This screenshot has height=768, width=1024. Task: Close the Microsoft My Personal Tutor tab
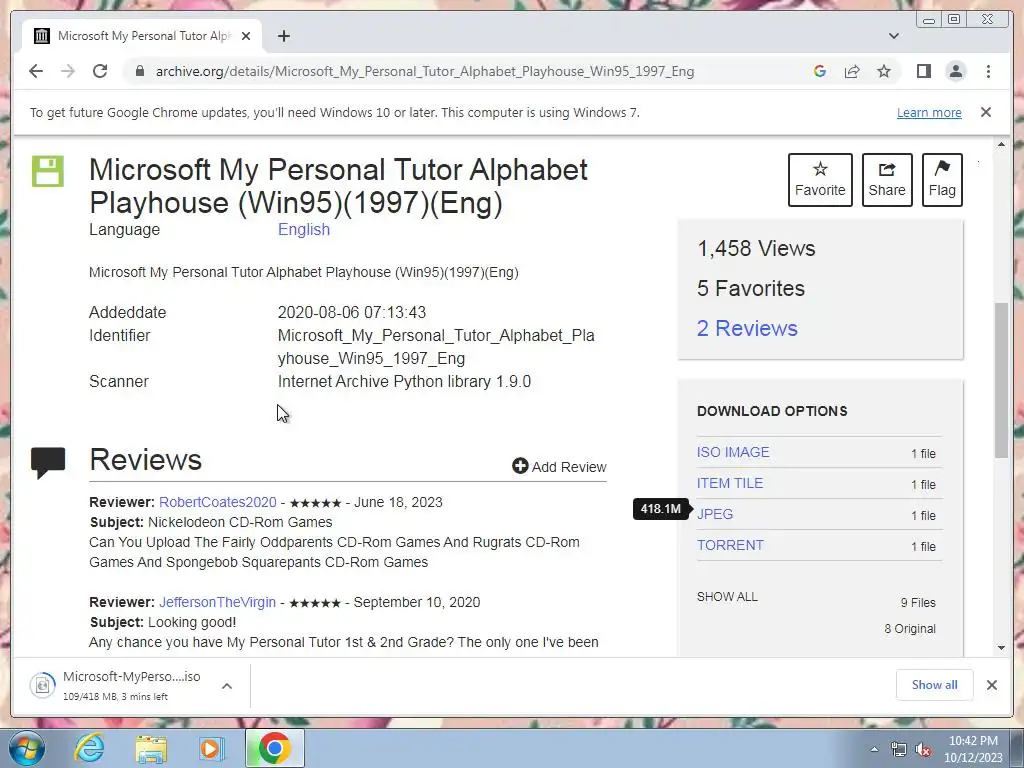coord(246,36)
